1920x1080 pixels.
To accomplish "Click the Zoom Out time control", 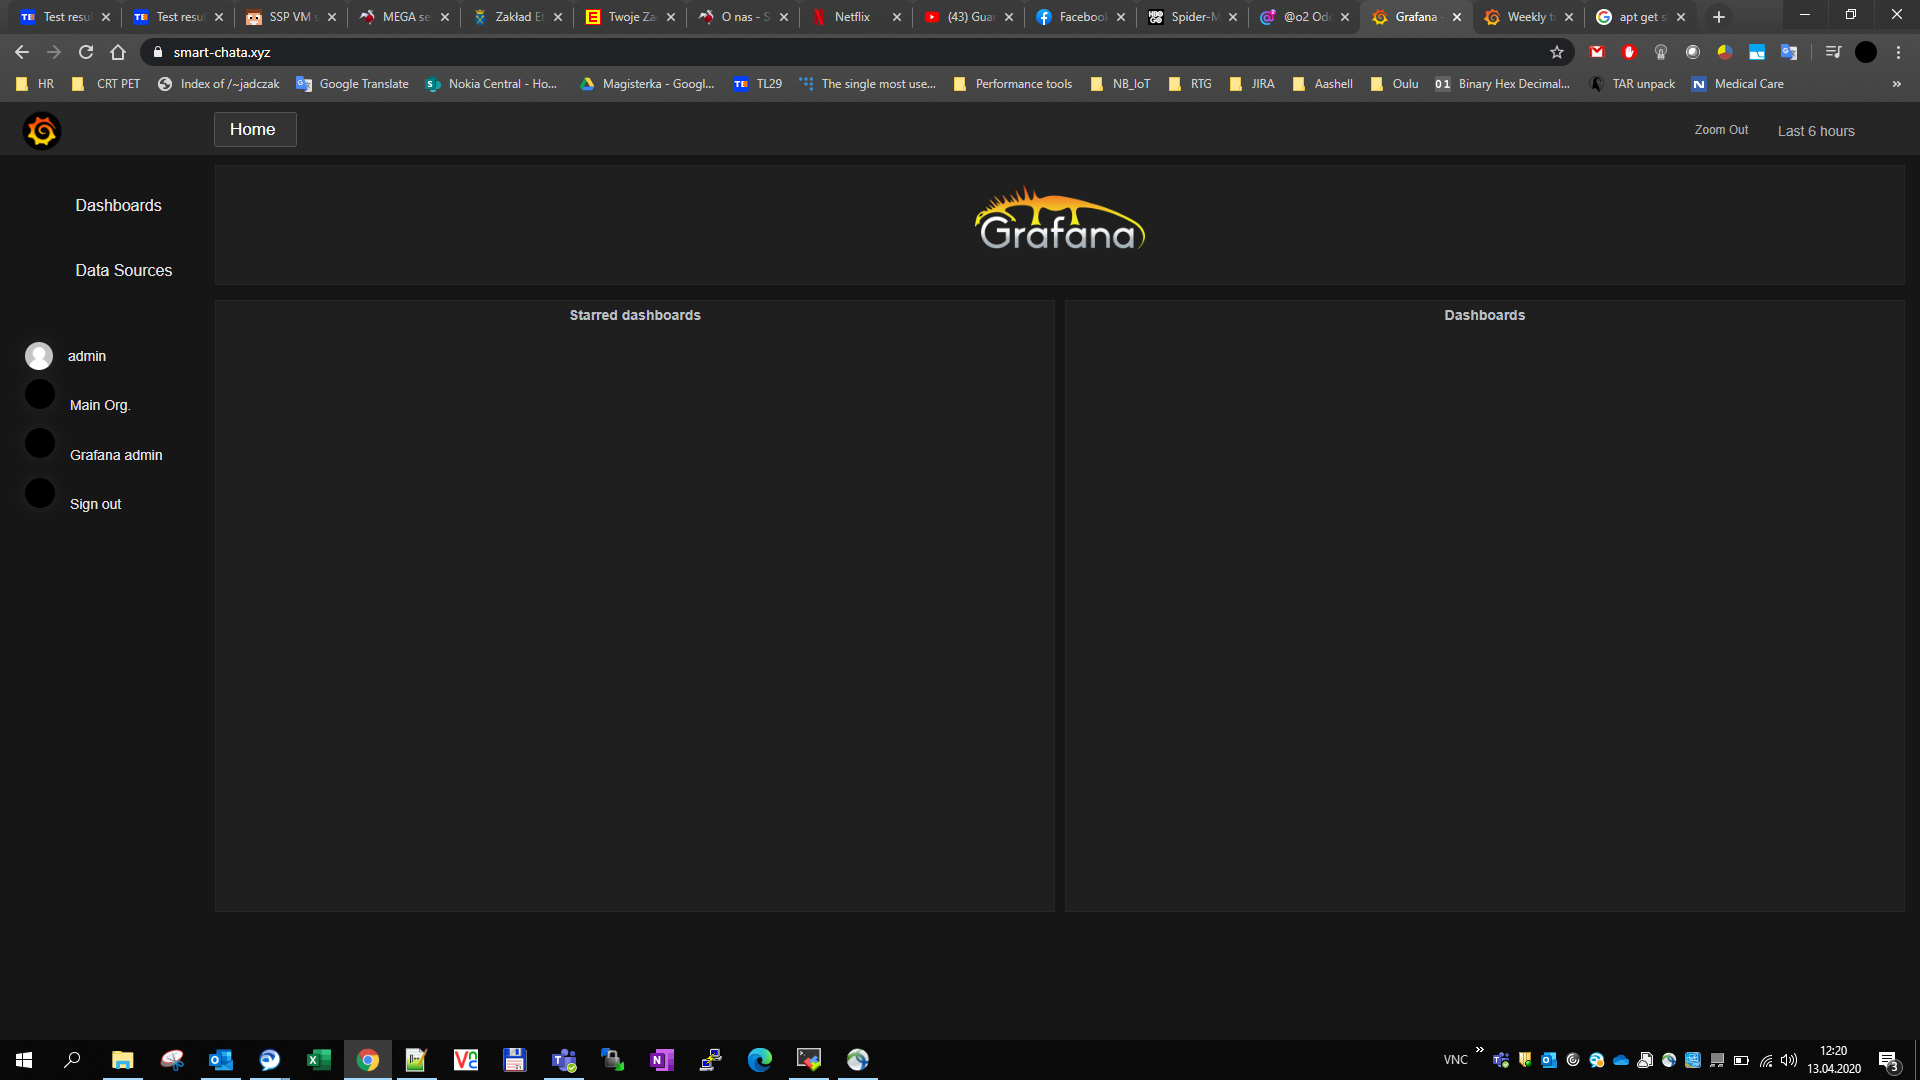I will click(1721, 130).
